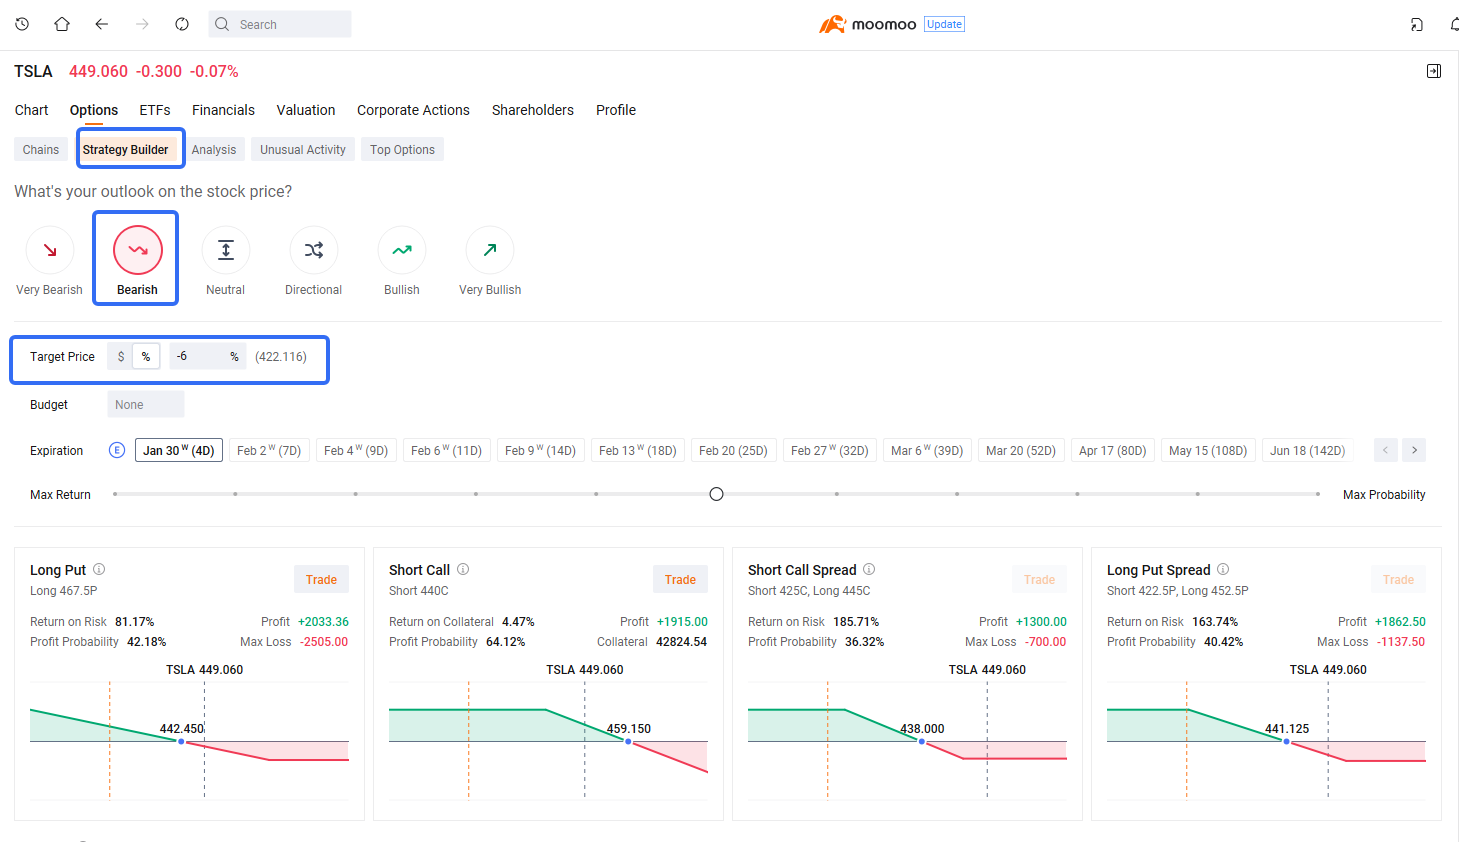Select the Neutral outlook icon

tap(226, 250)
